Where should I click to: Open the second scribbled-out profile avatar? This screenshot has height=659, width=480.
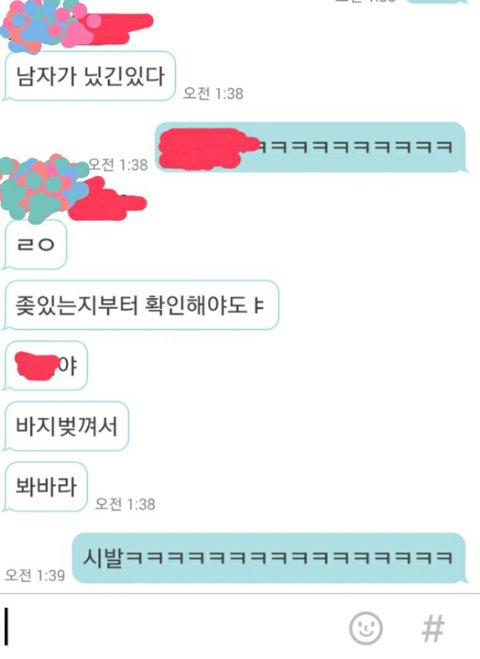[42, 188]
